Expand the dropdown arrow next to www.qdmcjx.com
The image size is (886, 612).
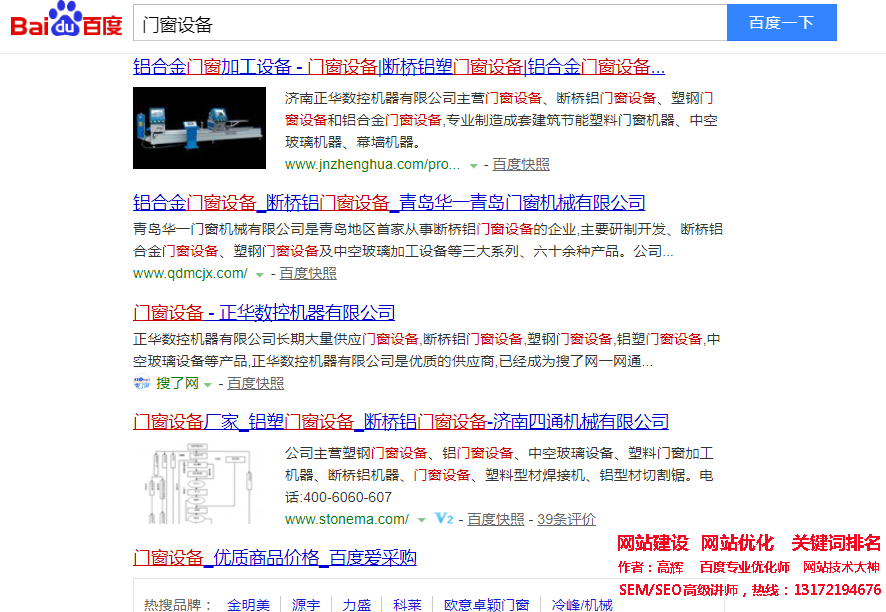[x=260, y=274]
